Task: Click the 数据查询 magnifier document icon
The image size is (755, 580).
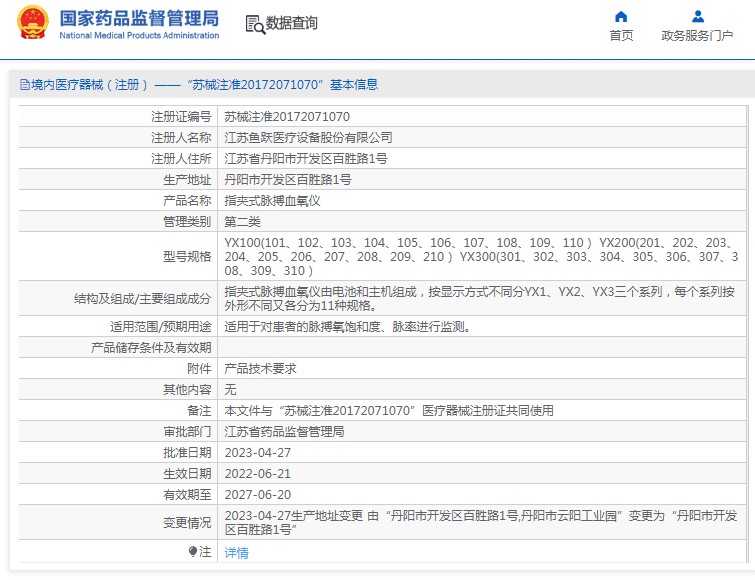Action: click(254, 24)
